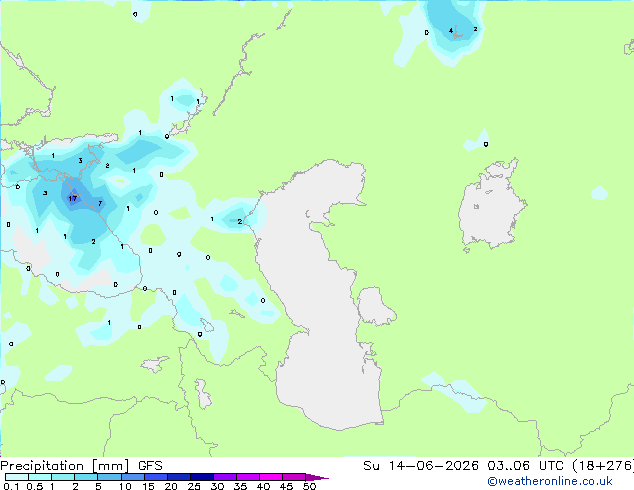Image resolution: width=634 pixels, height=490 pixels.
Task: Pick the 15 to 20 mm legend swatch
Action: (x=155, y=477)
